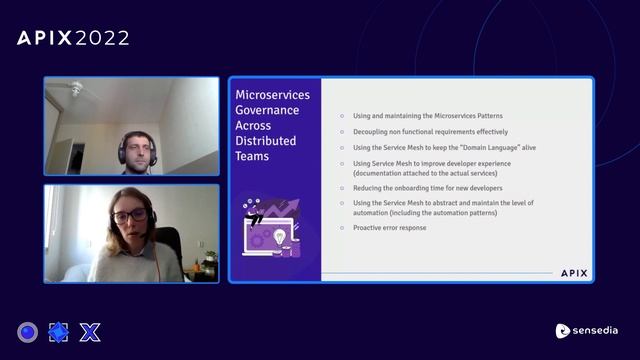Click 'Reducing the onboarding time for new developers'
Screen dimensions: 640x360
click(x=428, y=188)
